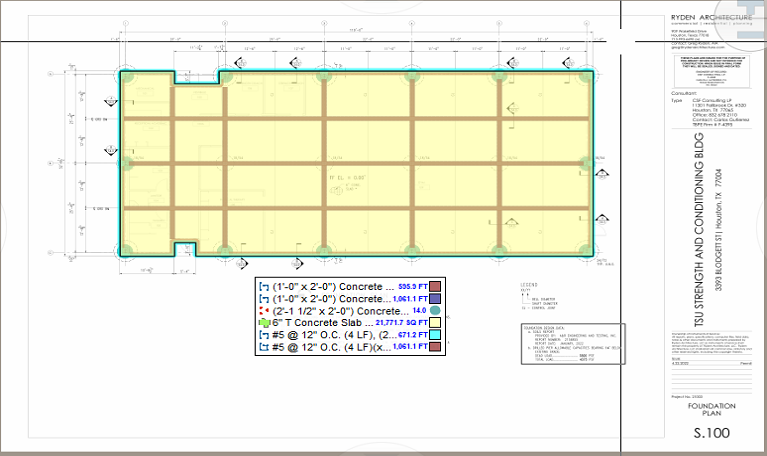The width and height of the screenshot is (767, 456).
Task: Click the 1,061.1 FT value on the bottom legend row
Action: (410, 346)
